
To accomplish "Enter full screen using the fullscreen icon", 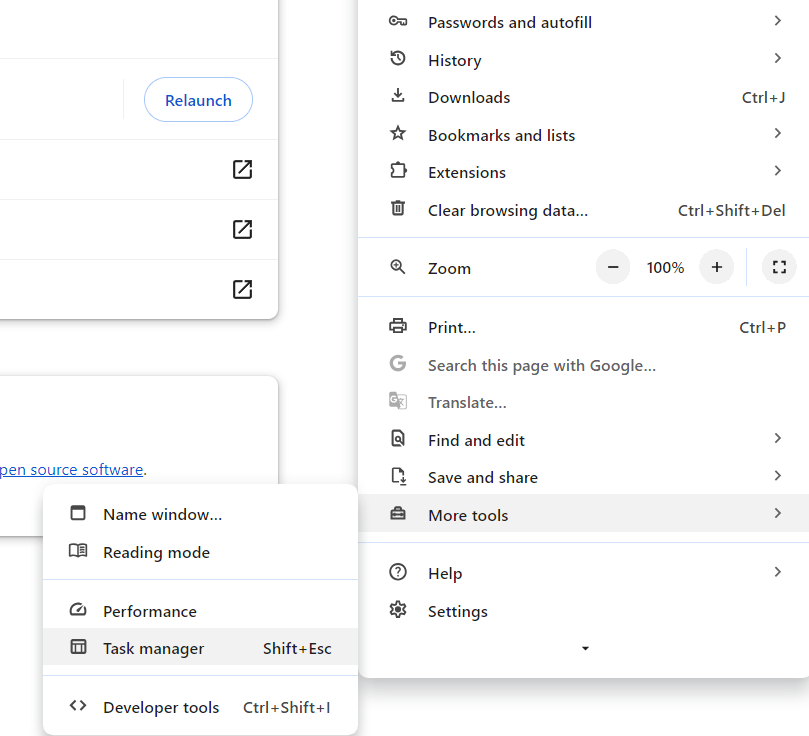I will coord(779,267).
